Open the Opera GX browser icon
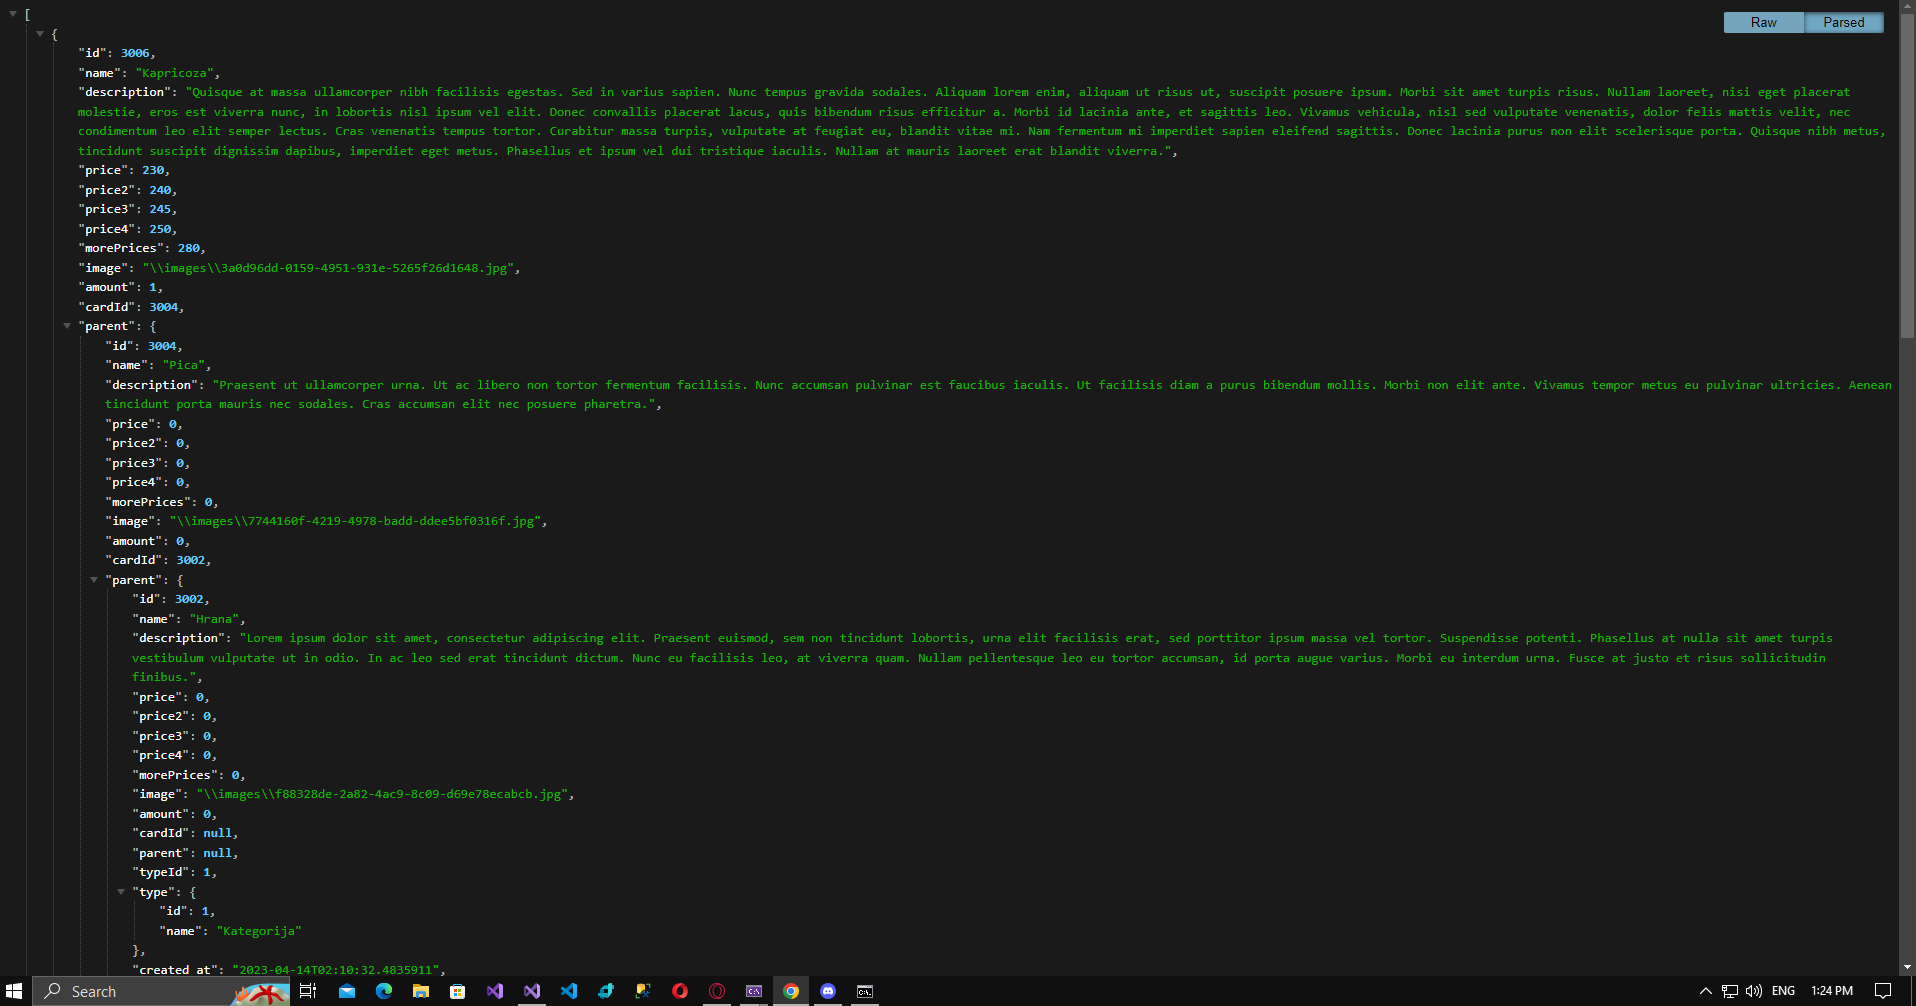Viewport: 1916px width, 1006px height. (717, 991)
